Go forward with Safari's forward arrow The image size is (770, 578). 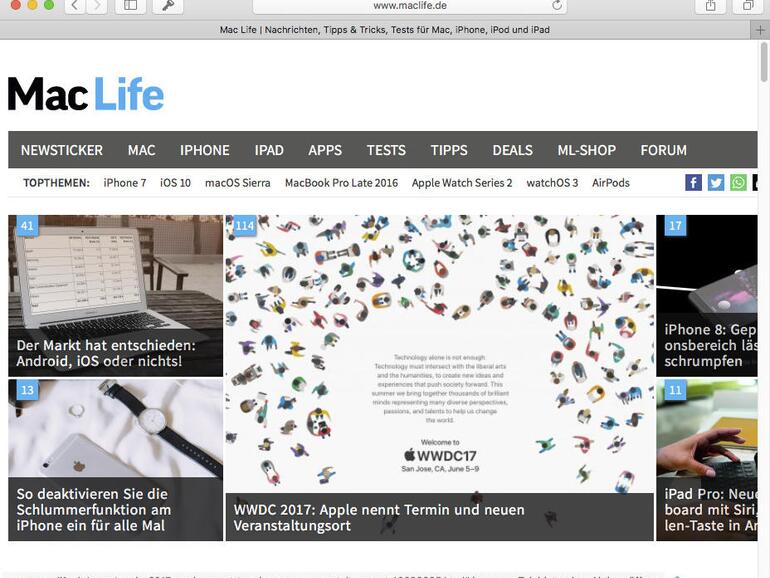tap(96, 6)
